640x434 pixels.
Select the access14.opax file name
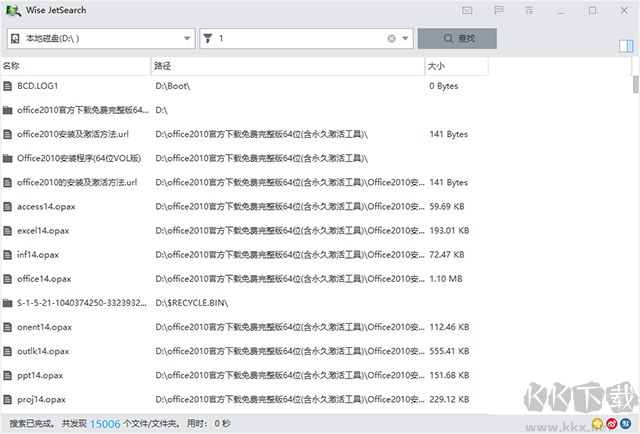click(46, 207)
